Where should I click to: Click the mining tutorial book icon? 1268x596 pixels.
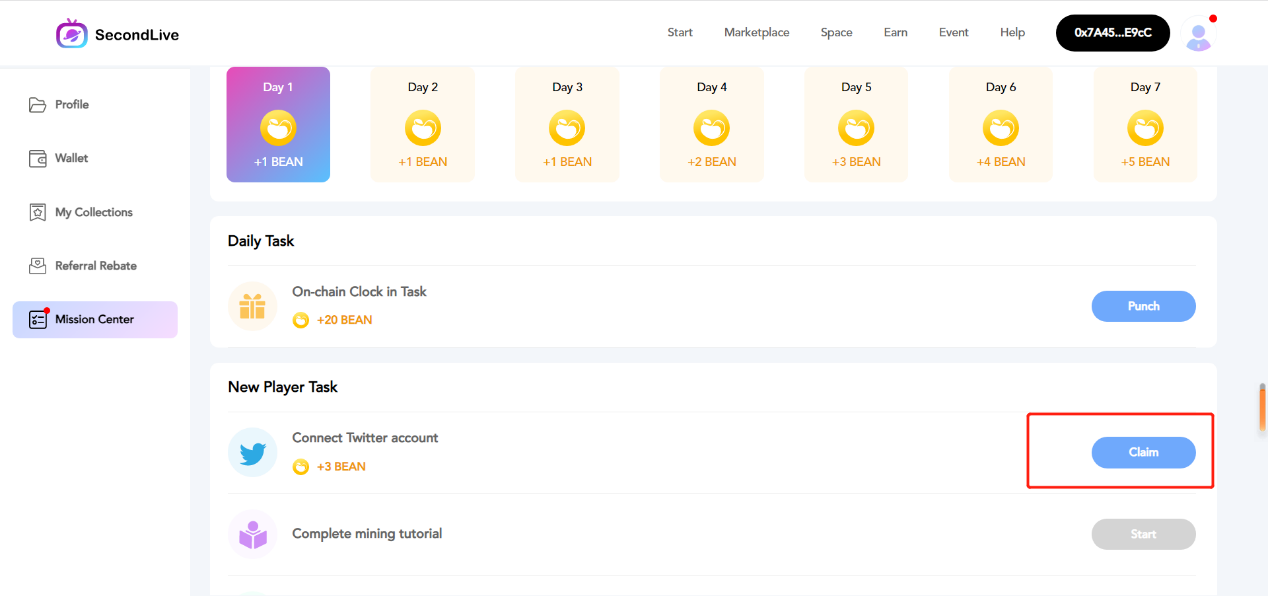tap(253, 535)
